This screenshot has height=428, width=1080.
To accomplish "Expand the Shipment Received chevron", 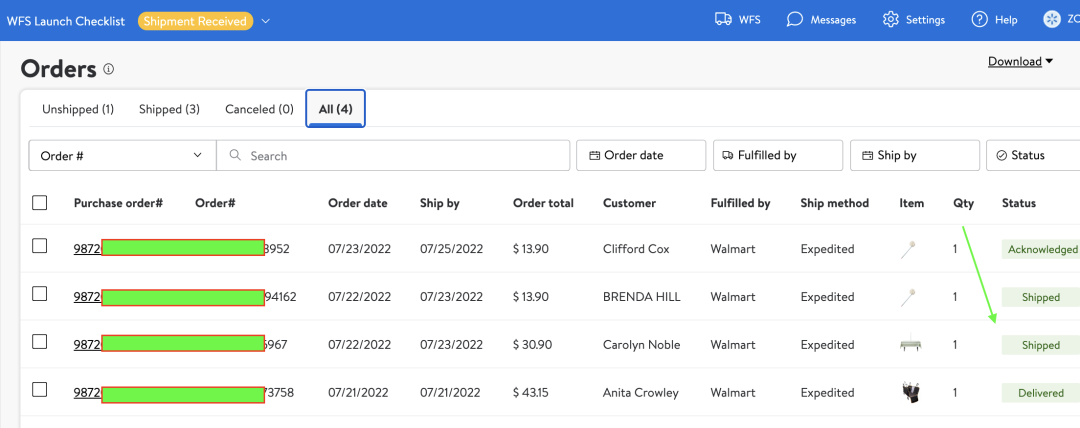I will point(266,21).
